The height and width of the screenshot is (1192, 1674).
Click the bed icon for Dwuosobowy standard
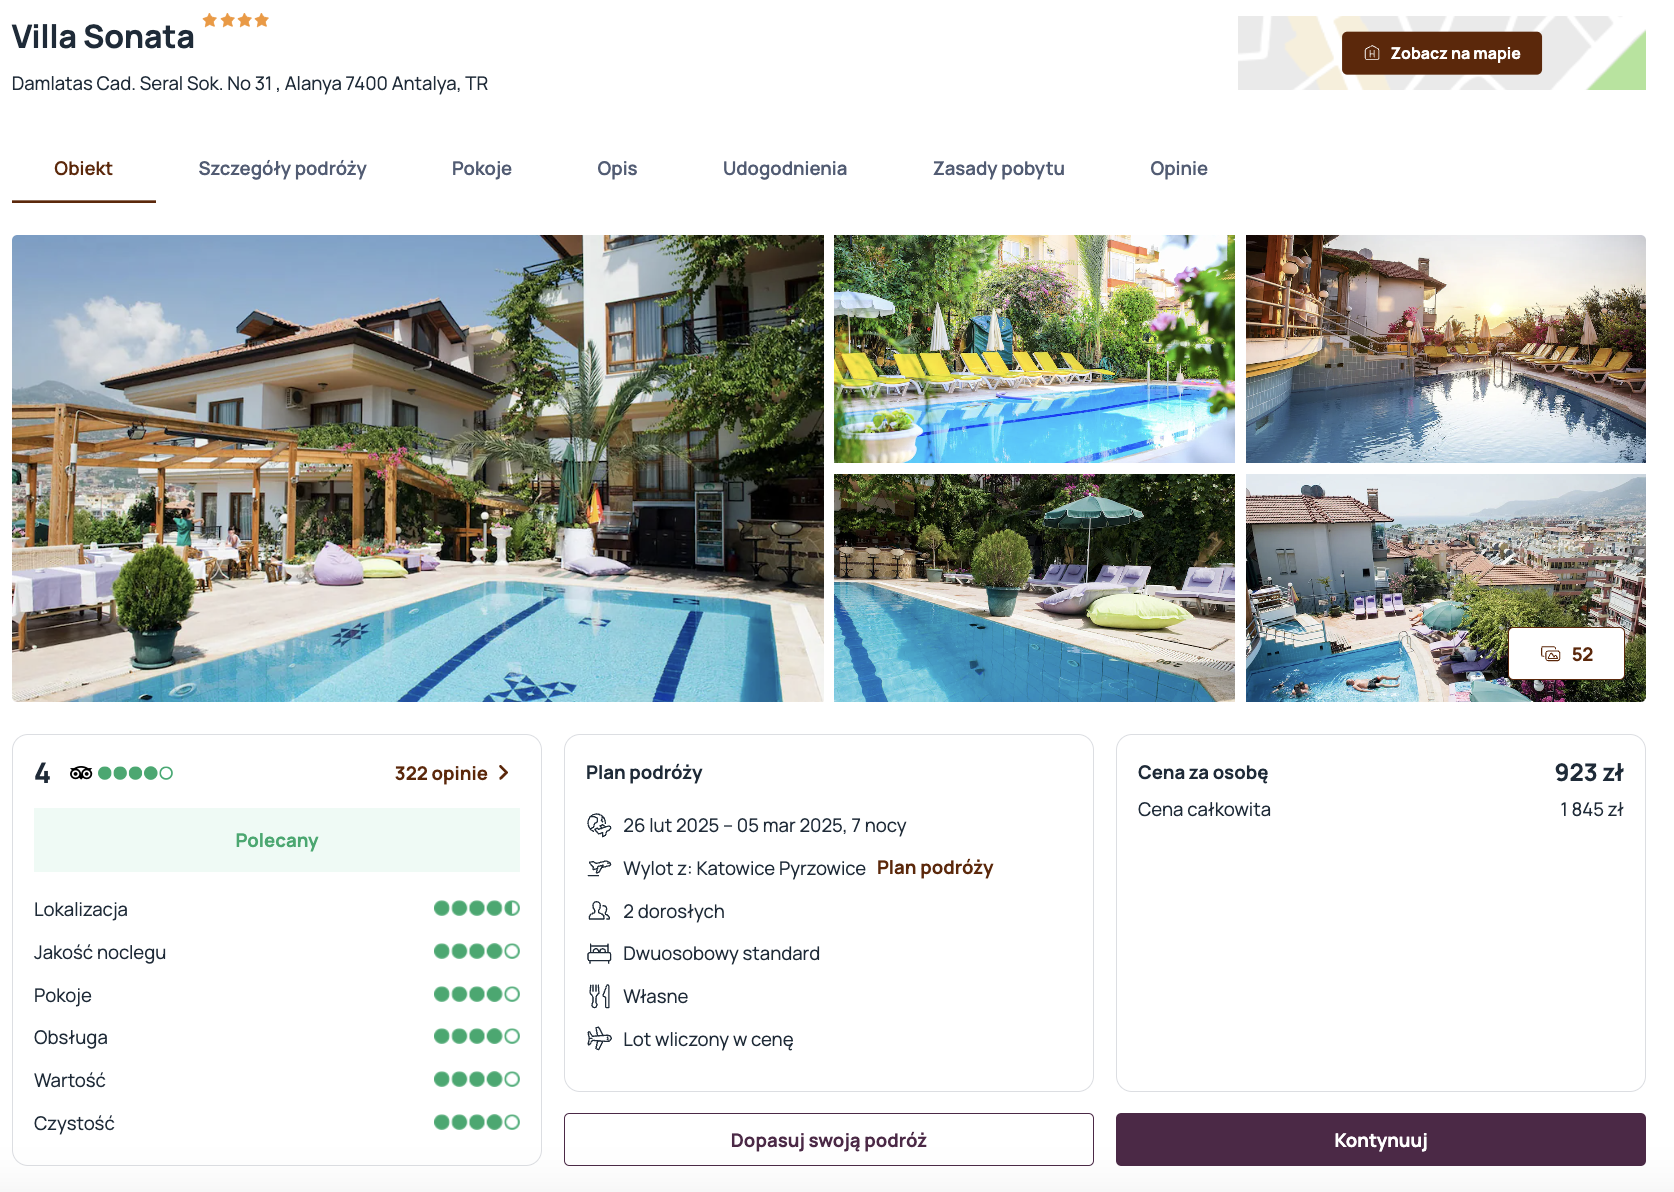coord(599,953)
